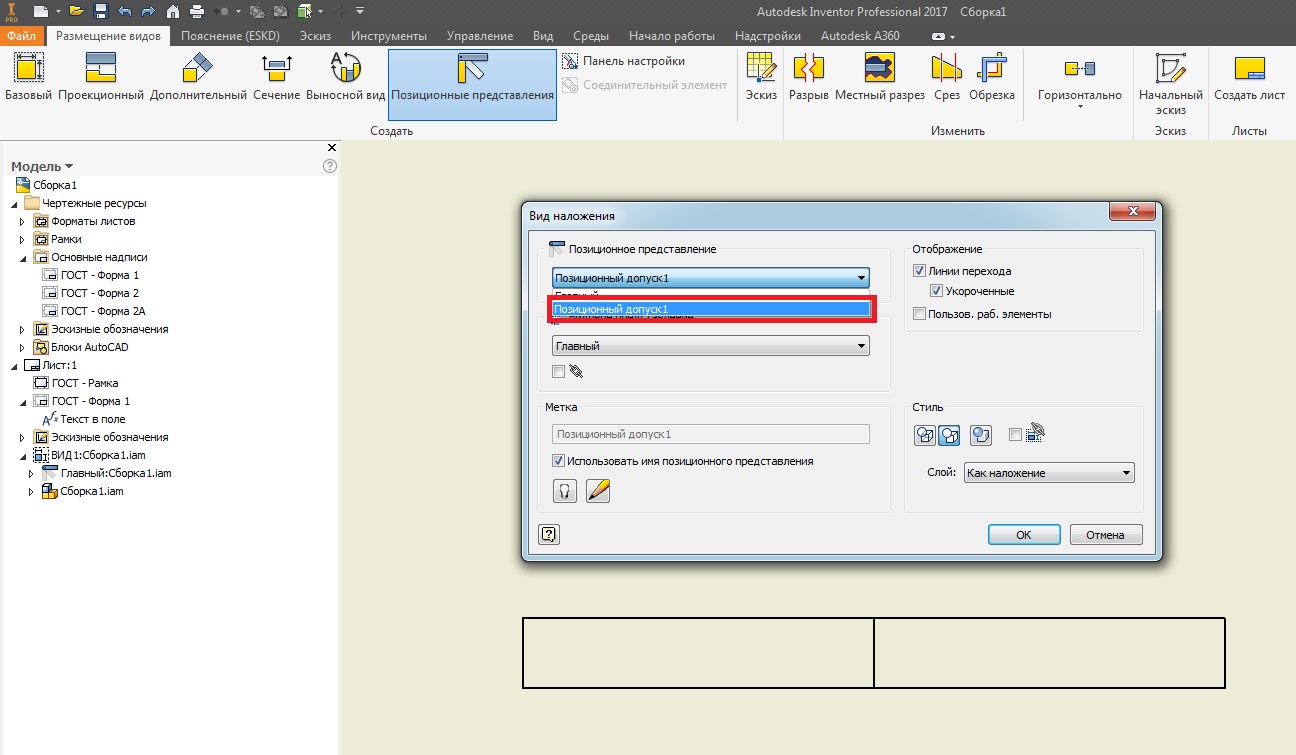This screenshot has width=1296, height=755.
Task: Open the Файл menu
Action: (x=22, y=36)
